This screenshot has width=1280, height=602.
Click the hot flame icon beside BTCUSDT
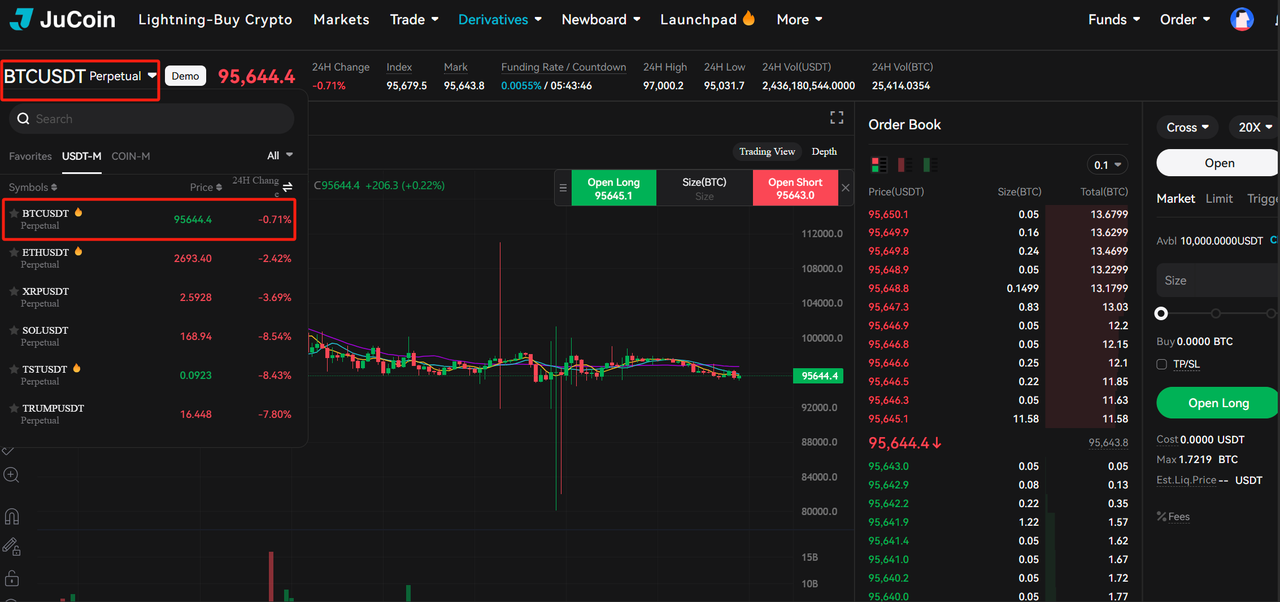click(78, 213)
